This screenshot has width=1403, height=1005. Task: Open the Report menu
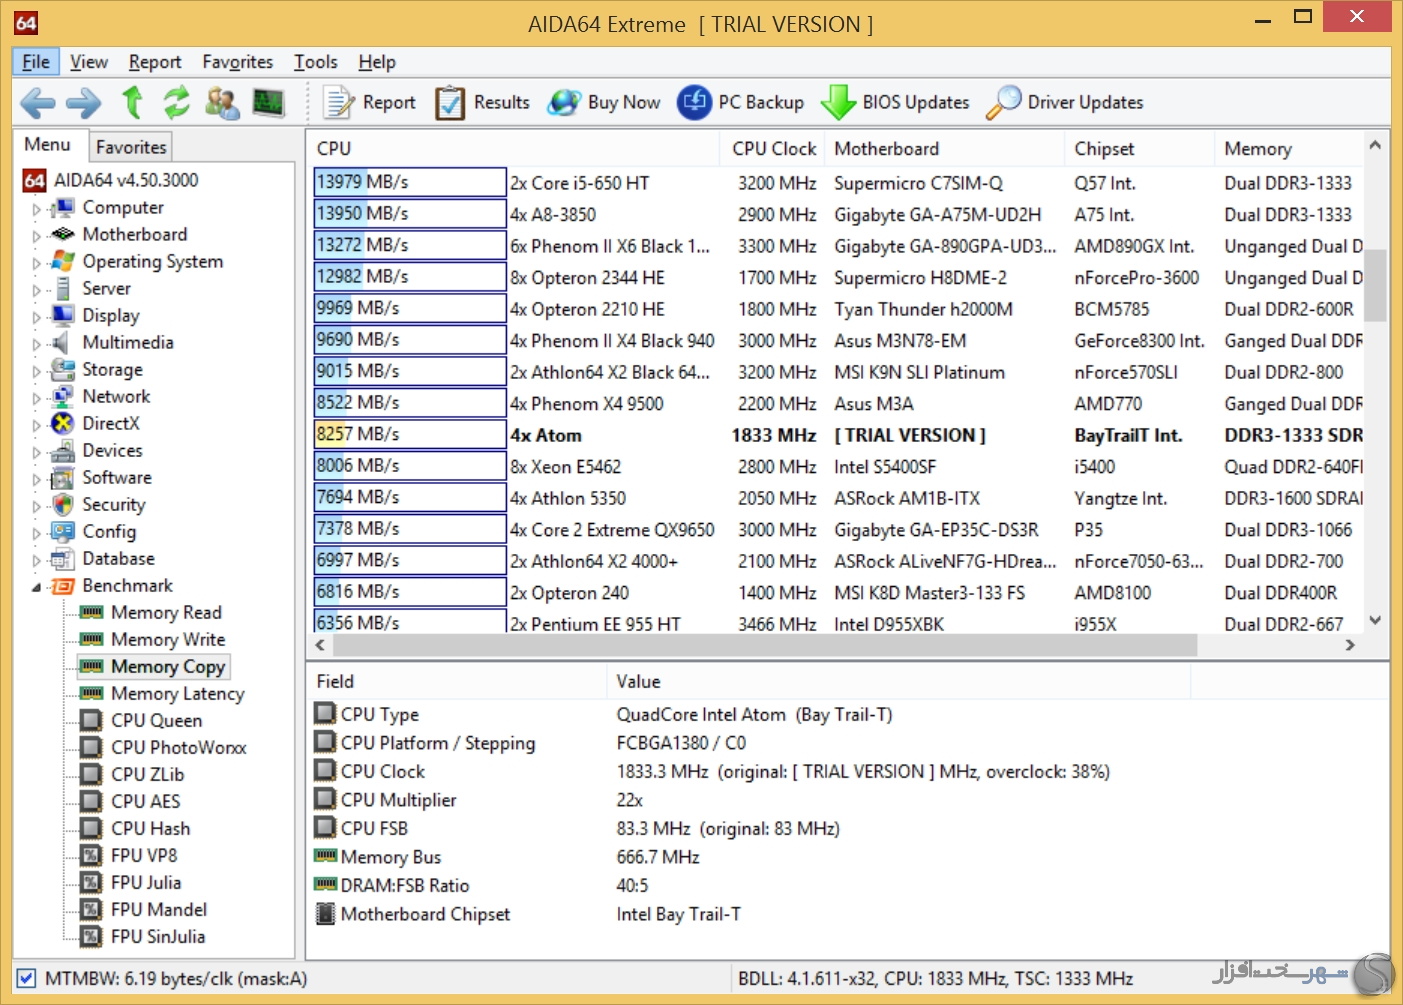[155, 62]
